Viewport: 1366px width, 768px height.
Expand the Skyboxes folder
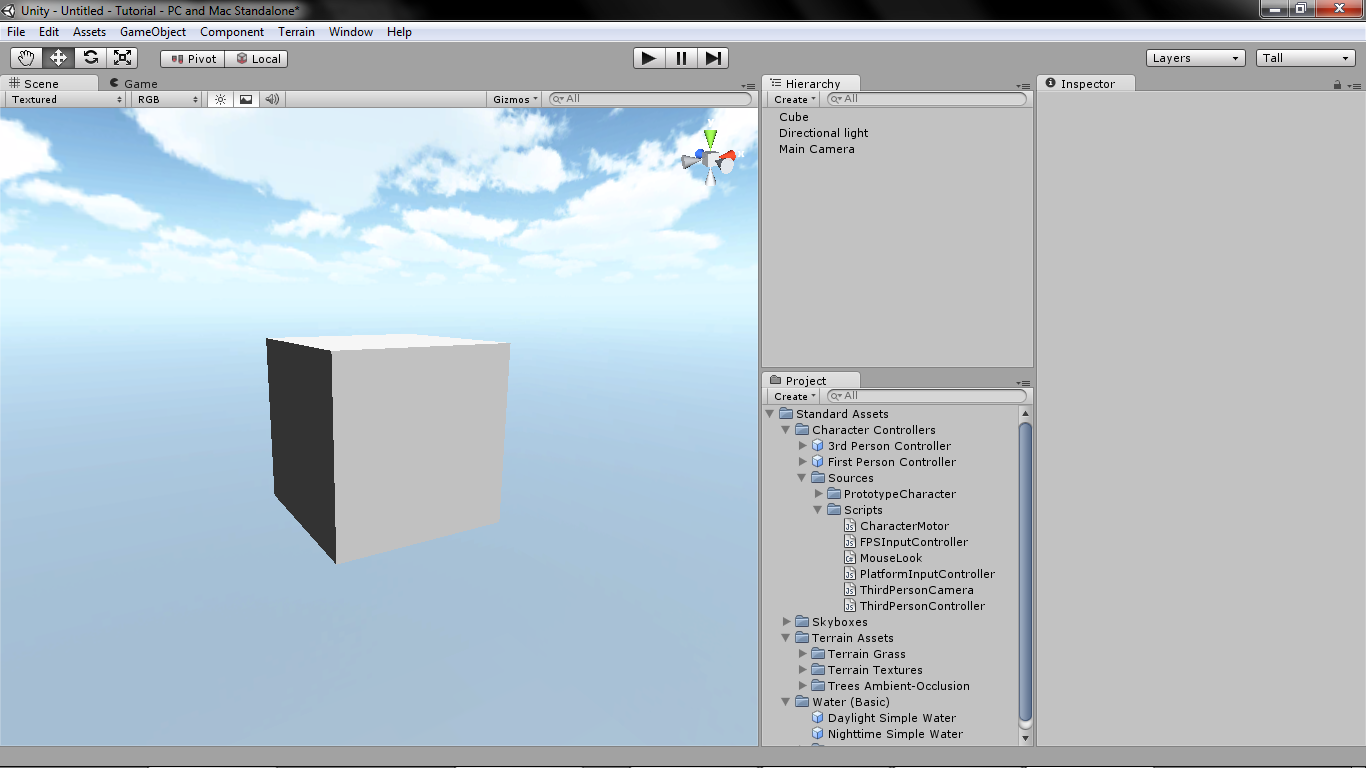click(786, 621)
